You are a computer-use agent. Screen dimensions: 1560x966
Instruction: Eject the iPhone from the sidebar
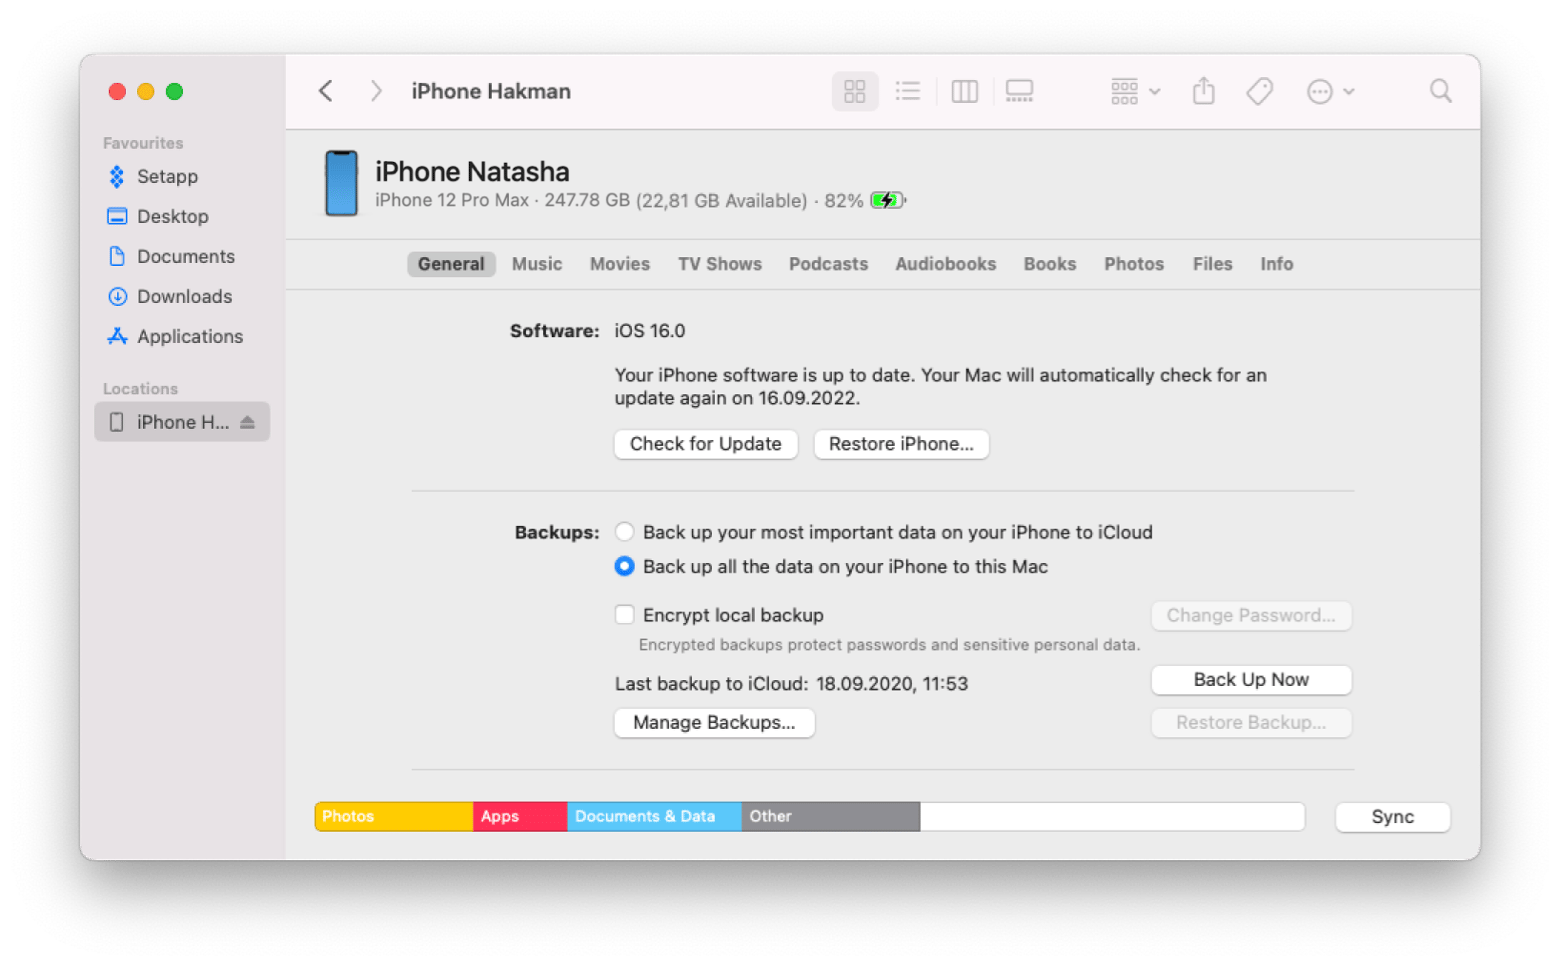[x=248, y=422]
